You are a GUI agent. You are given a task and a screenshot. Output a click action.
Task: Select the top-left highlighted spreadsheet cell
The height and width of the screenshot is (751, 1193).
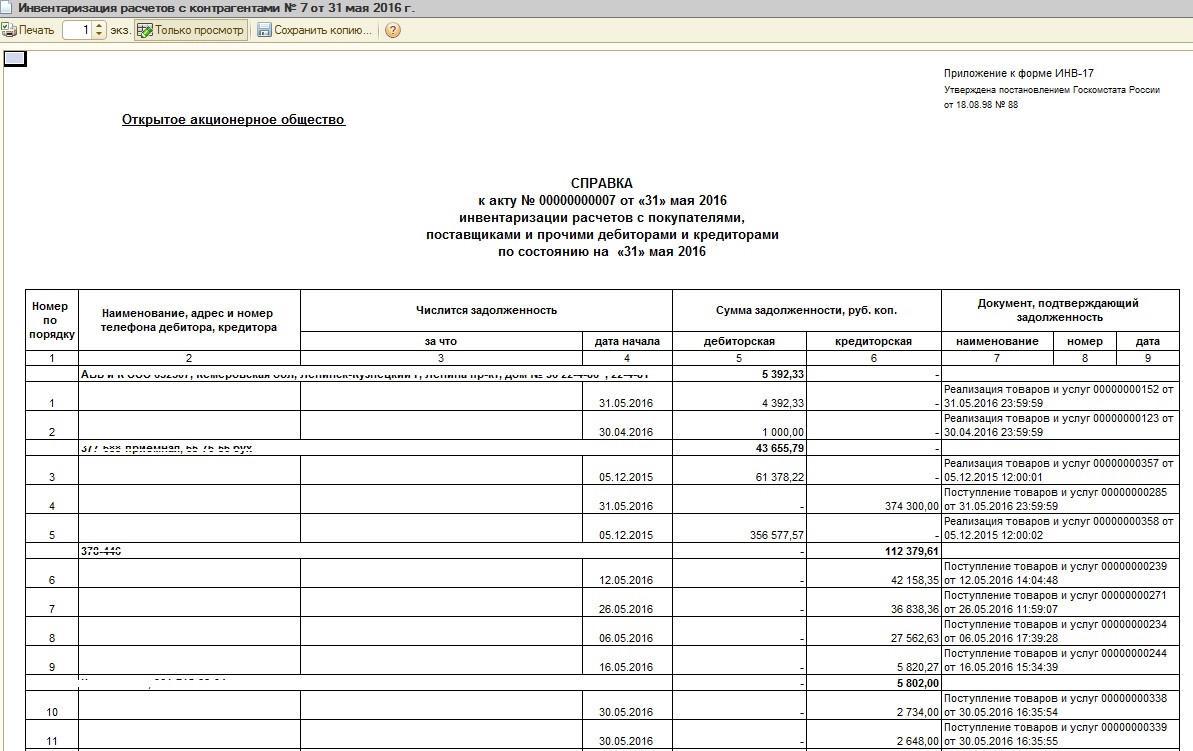click(15, 59)
